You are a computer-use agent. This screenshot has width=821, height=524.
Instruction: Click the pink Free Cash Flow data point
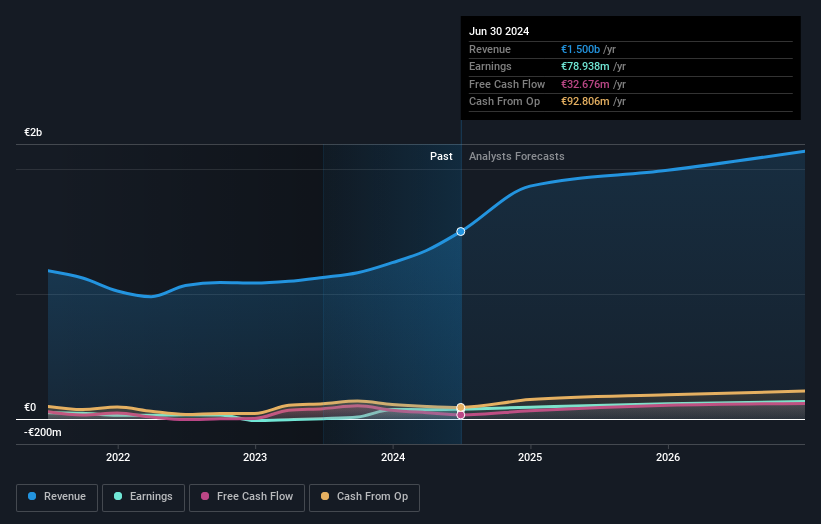tap(461, 415)
